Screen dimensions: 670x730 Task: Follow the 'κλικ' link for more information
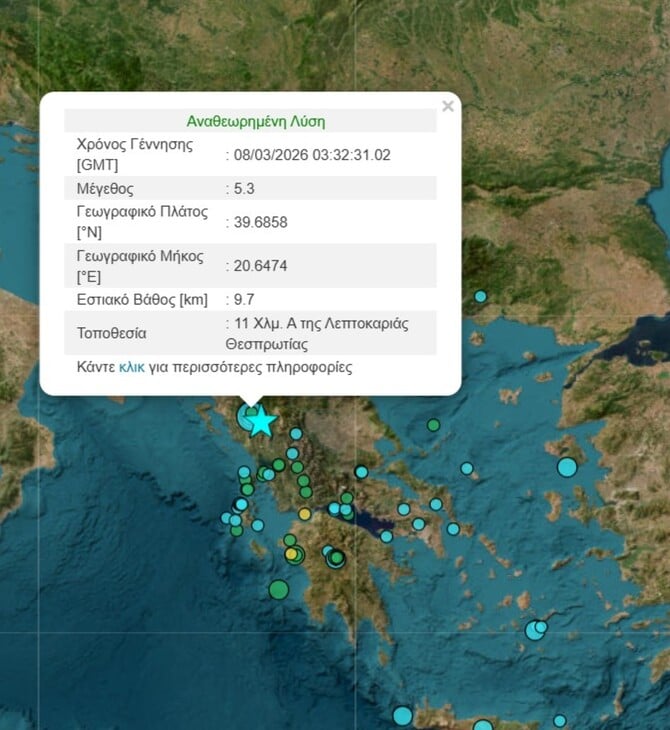coord(132,367)
